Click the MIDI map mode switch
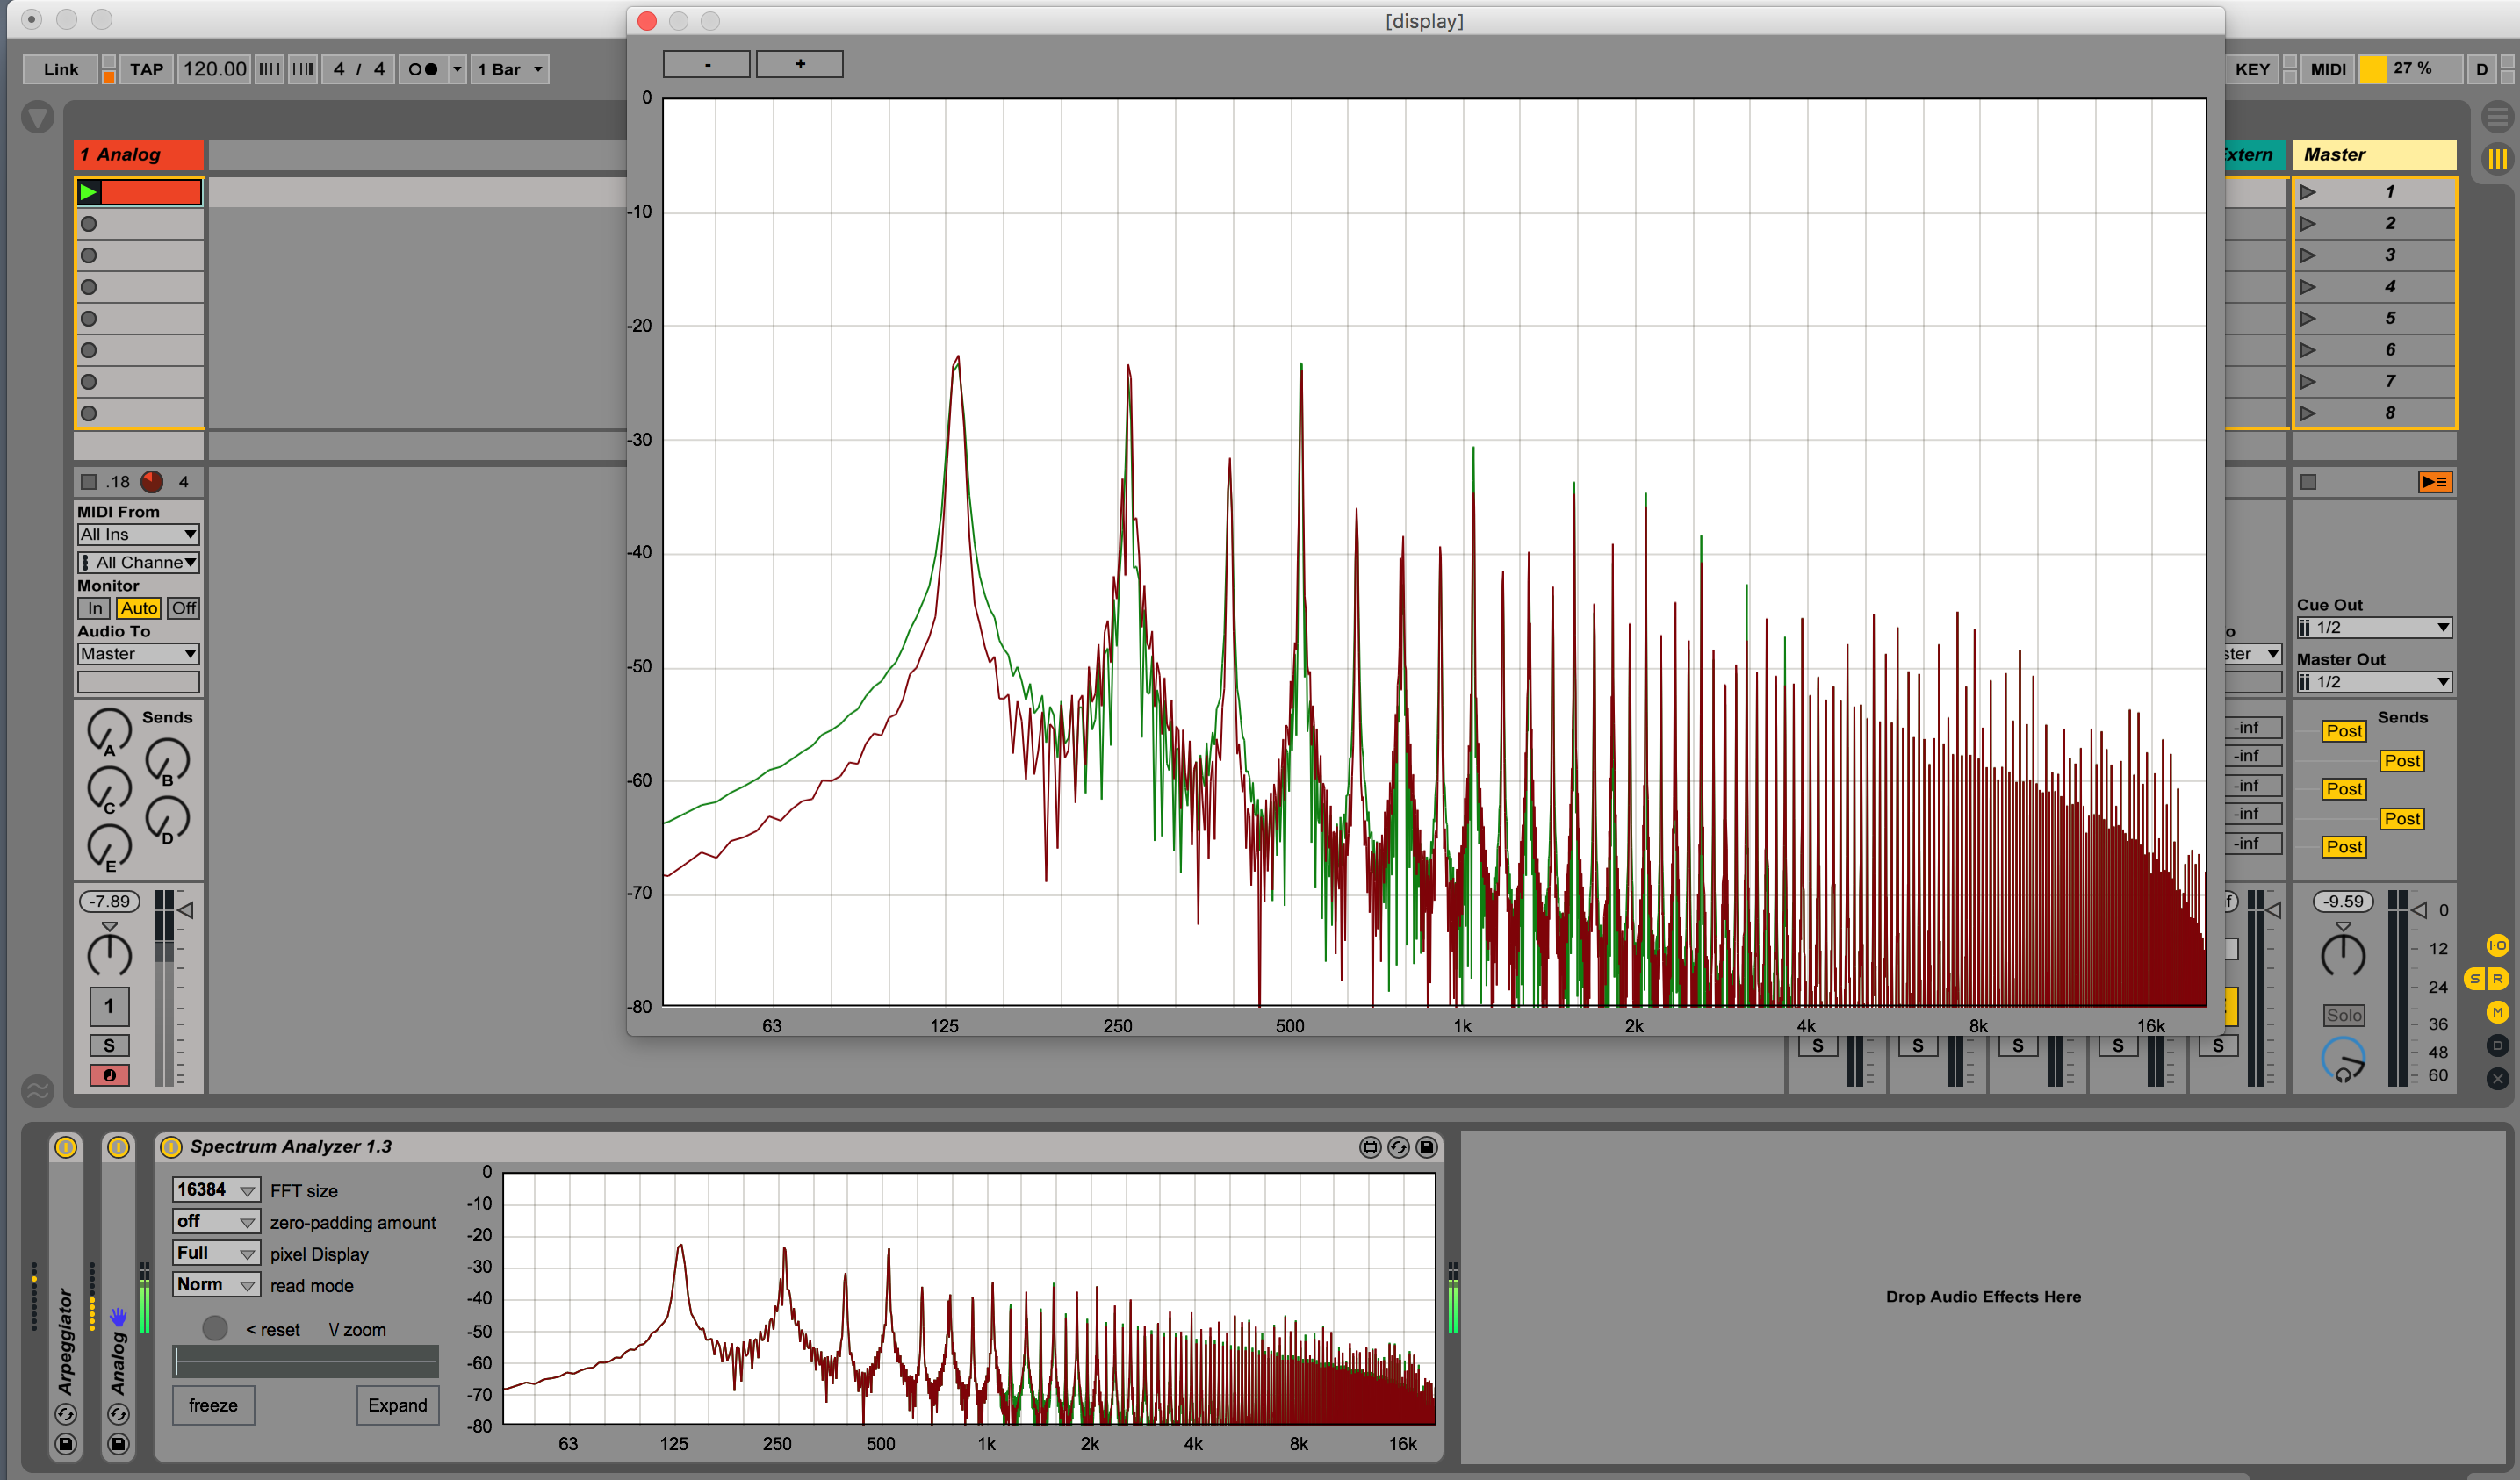This screenshot has width=2520, height=1480. pyautogui.click(x=2327, y=69)
